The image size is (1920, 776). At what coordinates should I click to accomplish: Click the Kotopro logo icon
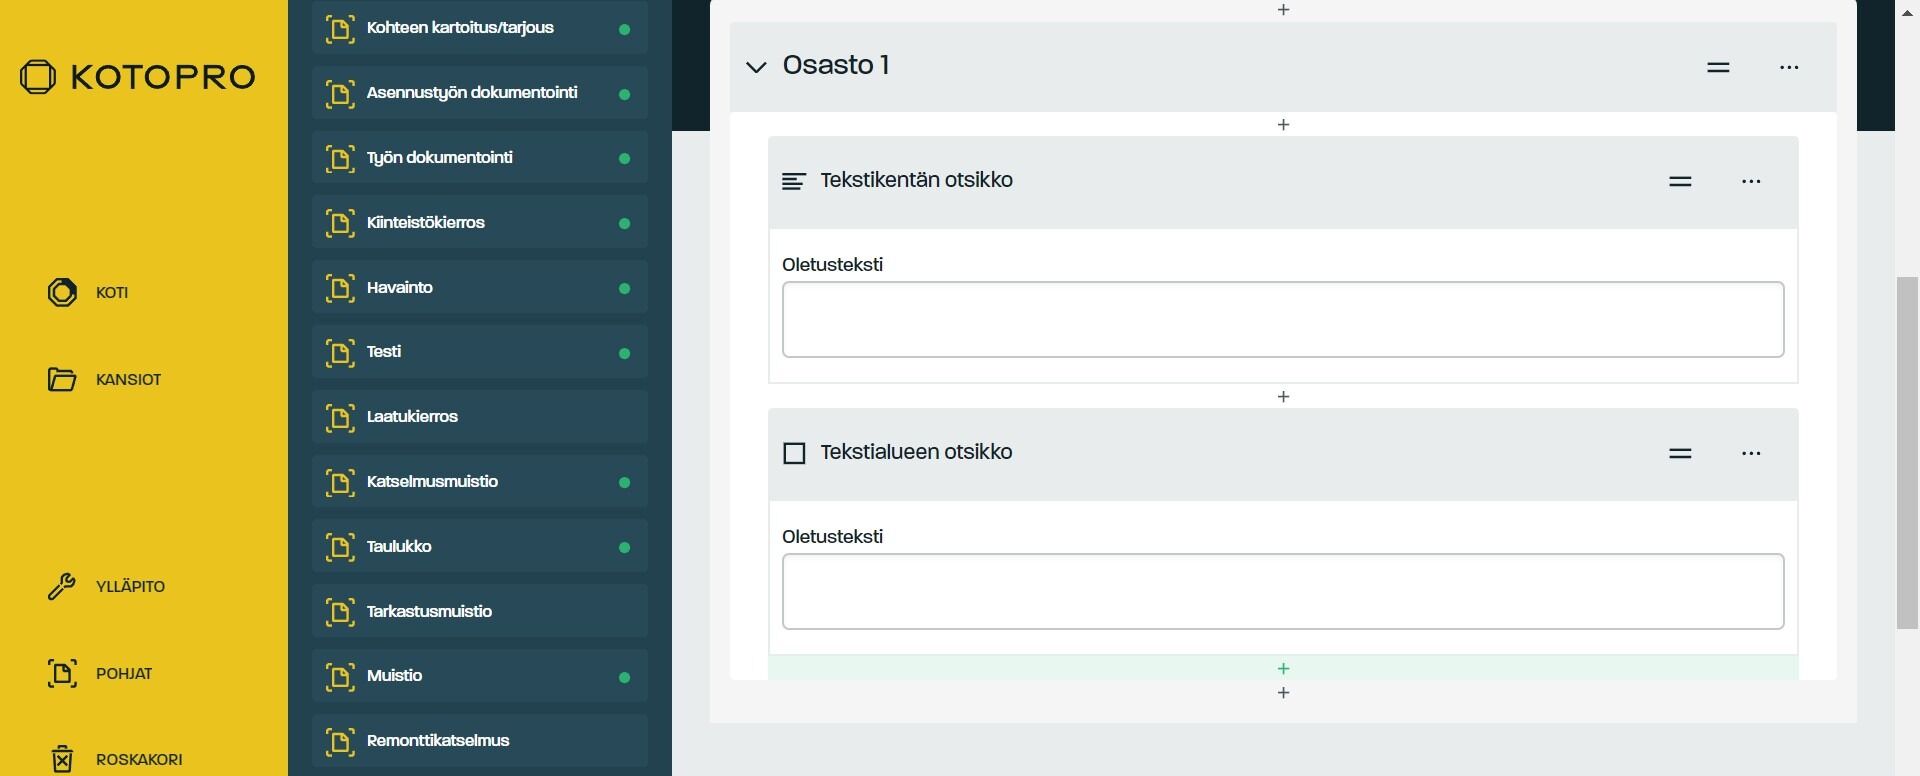tap(38, 77)
